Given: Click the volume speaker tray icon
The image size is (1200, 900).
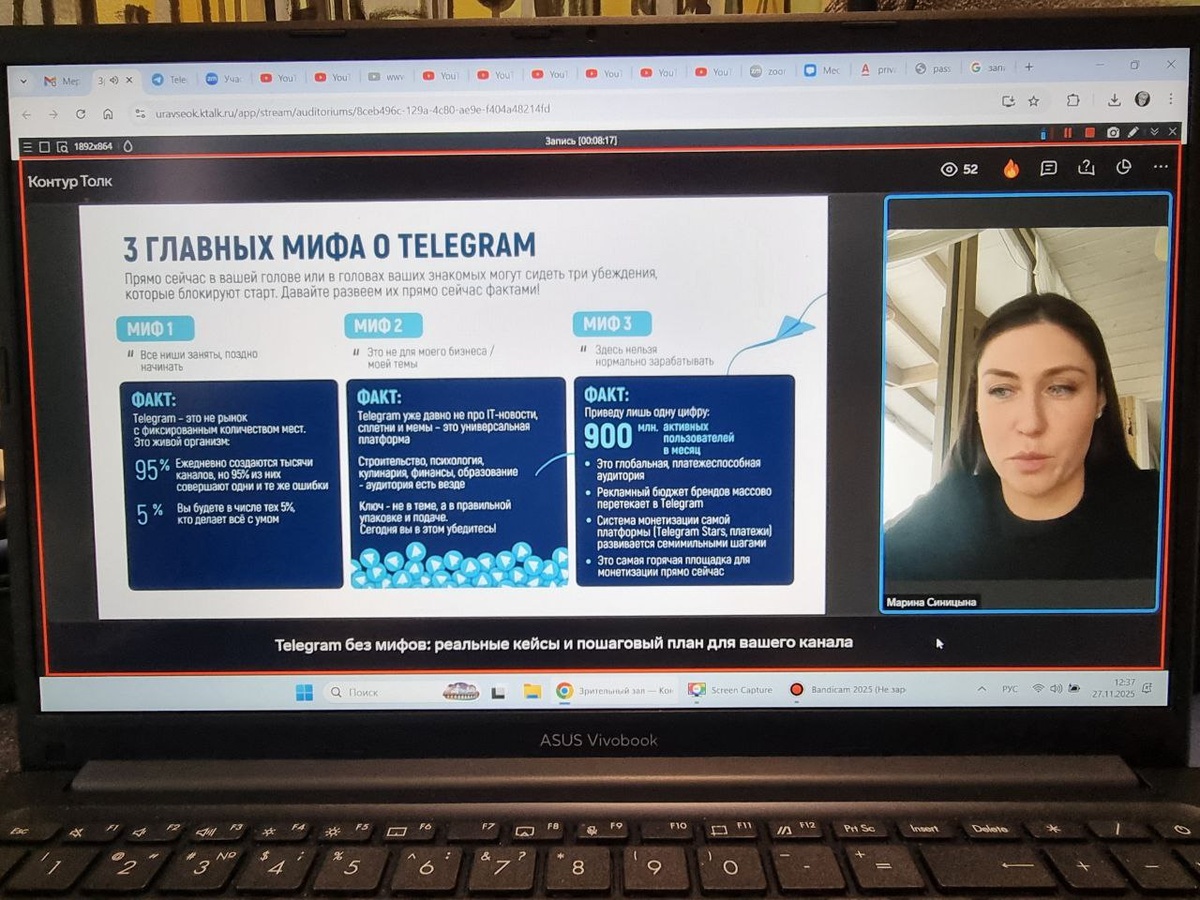Looking at the screenshot, I should point(1056,688).
